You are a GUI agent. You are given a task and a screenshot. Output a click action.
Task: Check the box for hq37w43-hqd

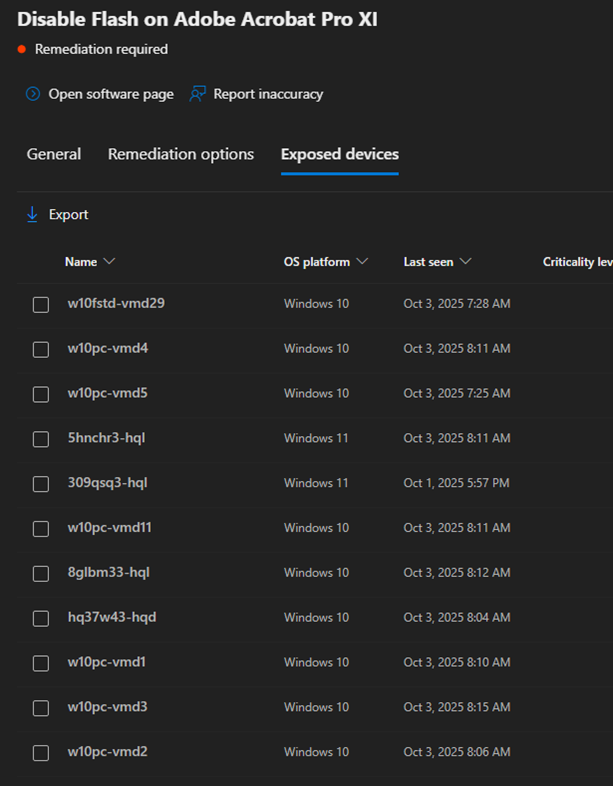pyautogui.click(x=41, y=618)
